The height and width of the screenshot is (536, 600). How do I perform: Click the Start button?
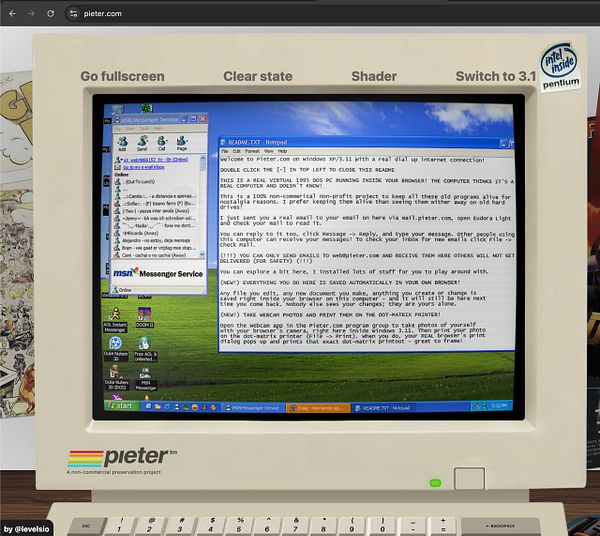[x=122, y=406]
